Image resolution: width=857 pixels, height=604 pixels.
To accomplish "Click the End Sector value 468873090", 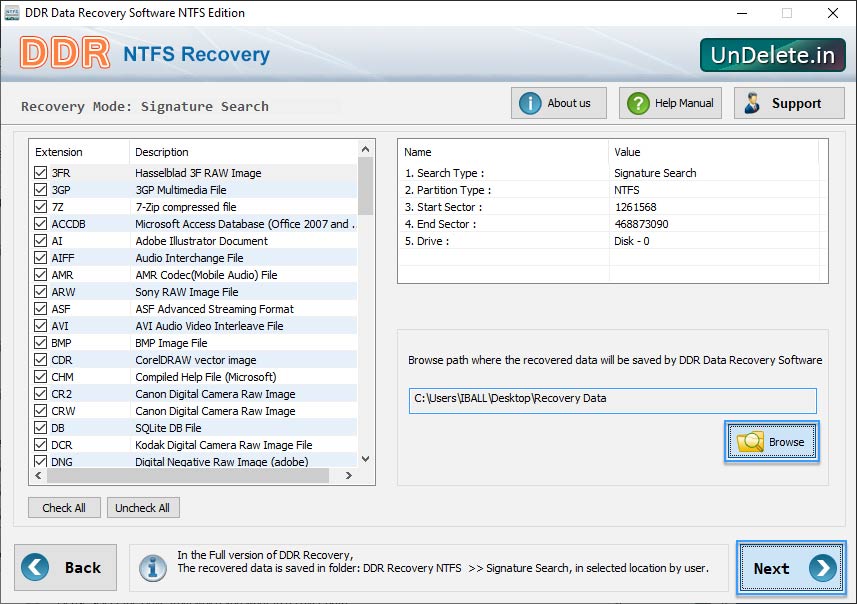I will (641, 224).
